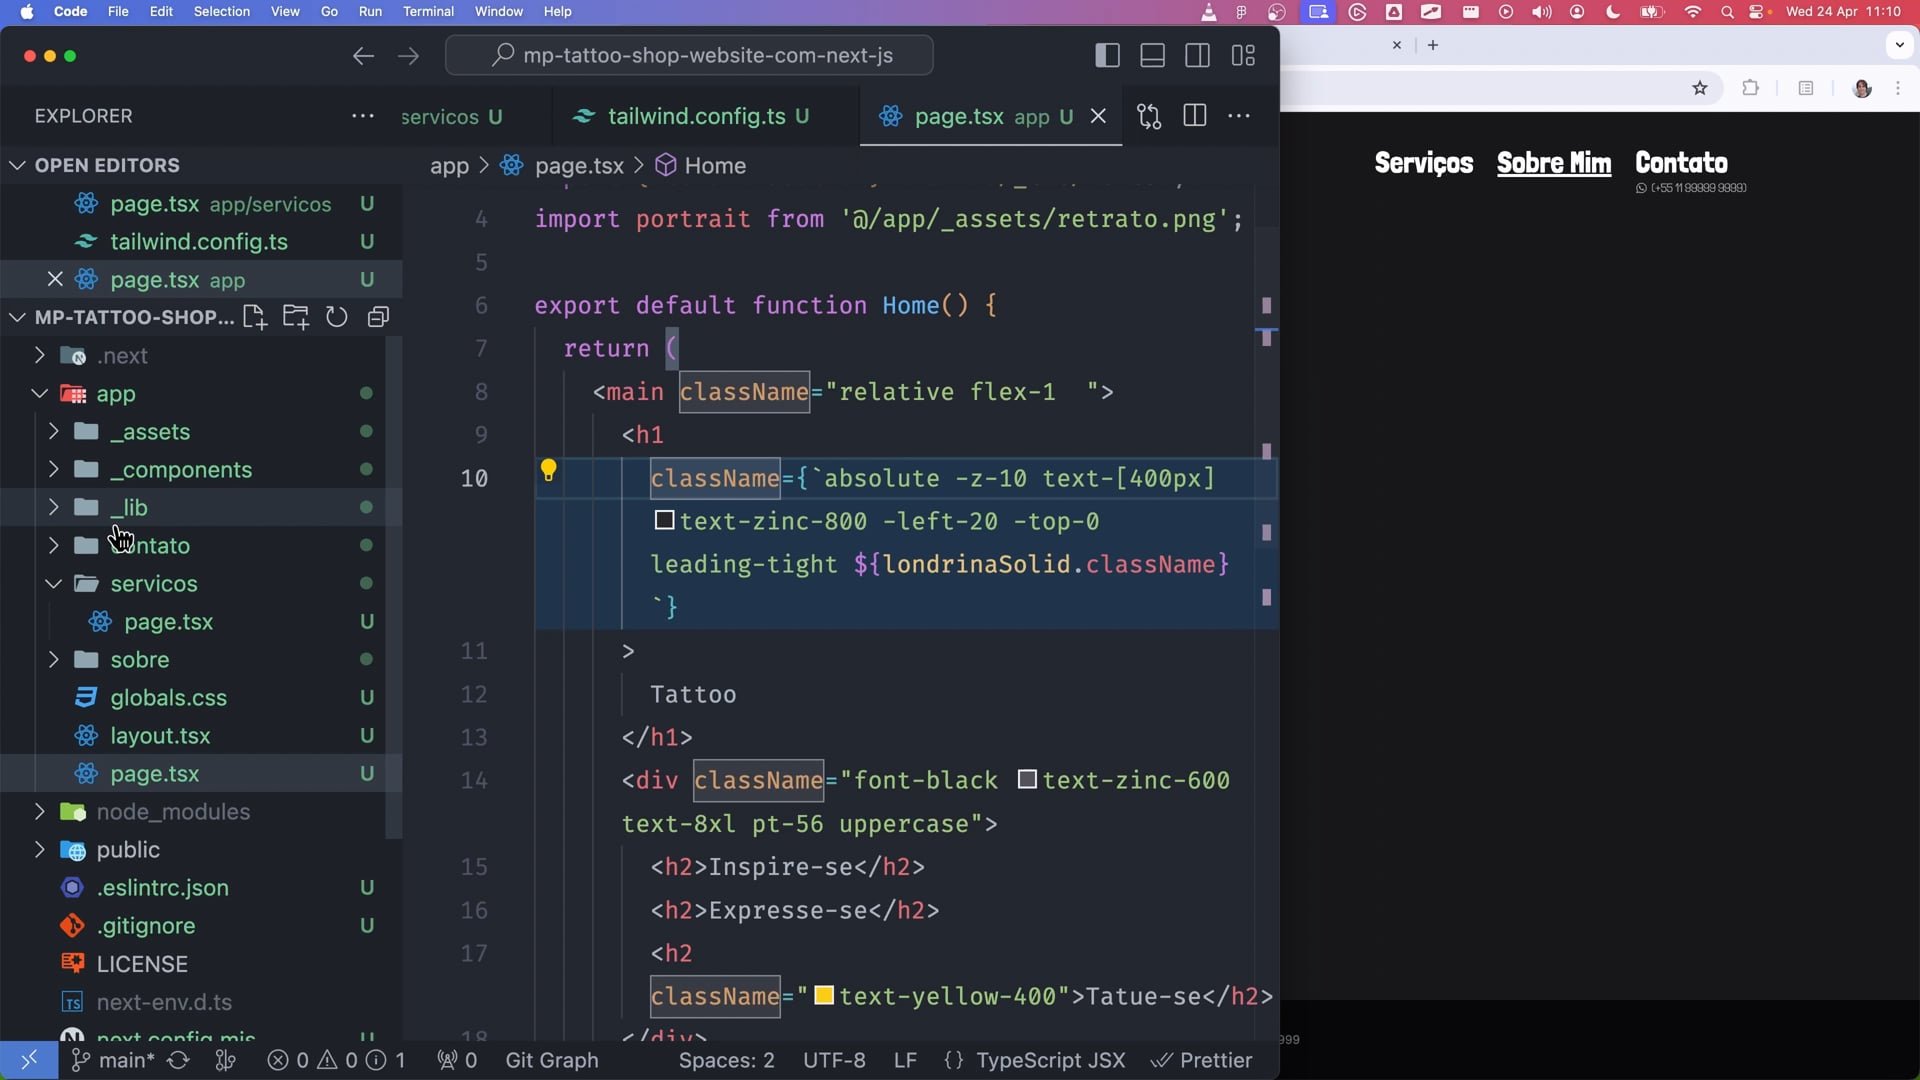Refresh the explorer file tree
This screenshot has width=1920, height=1080.
[x=337, y=317]
